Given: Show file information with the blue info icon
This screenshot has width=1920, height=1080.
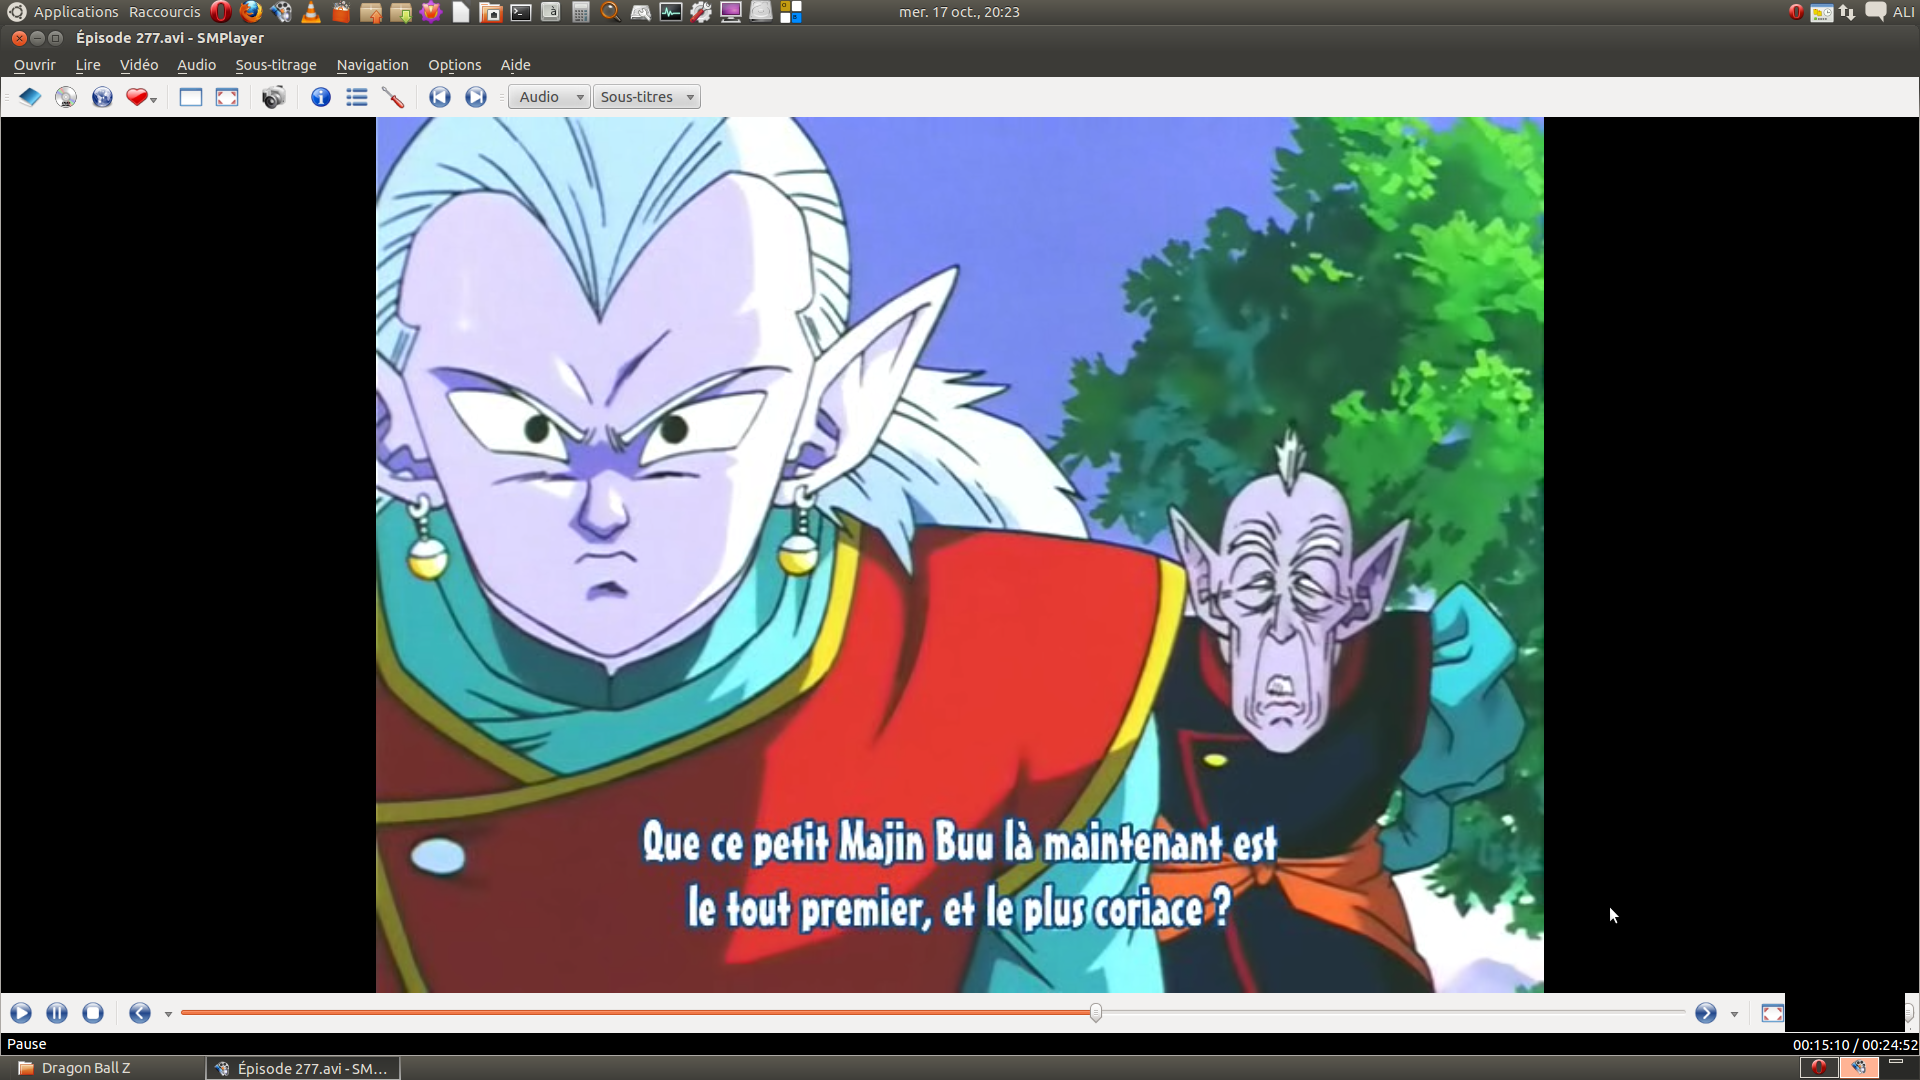Looking at the screenshot, I should coord(321,97).
